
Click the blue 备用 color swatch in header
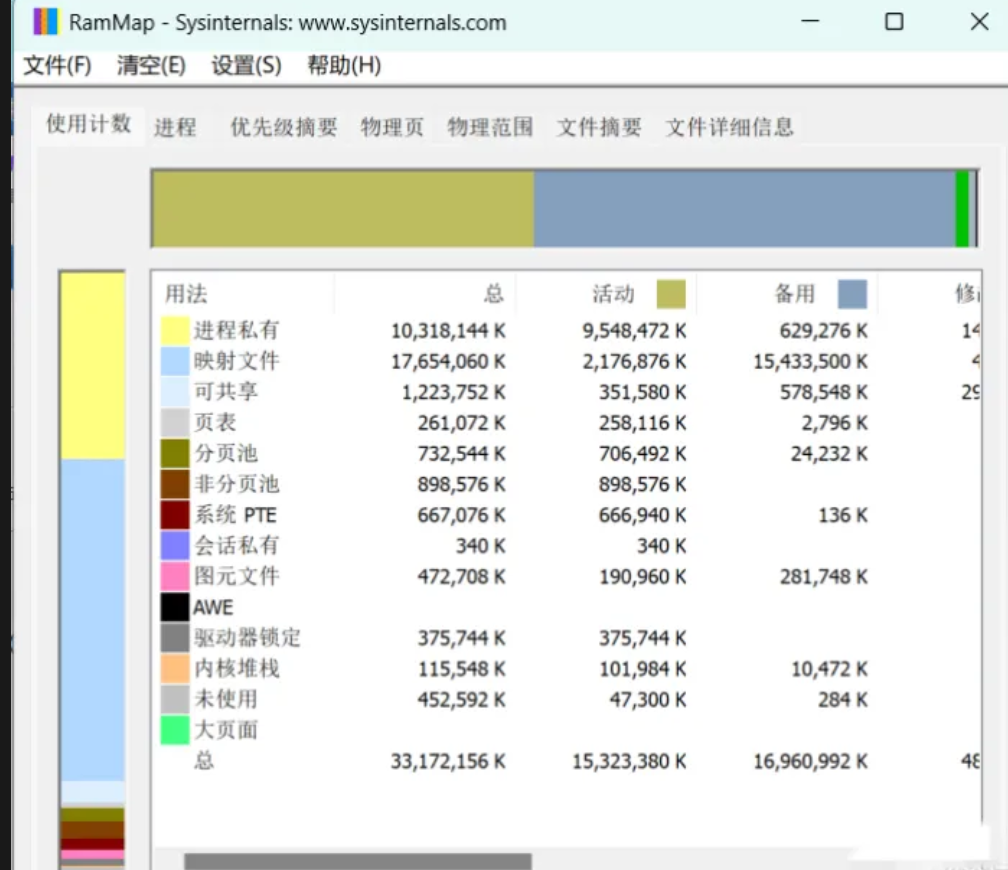pyautogui.click(x=852, y=294)
